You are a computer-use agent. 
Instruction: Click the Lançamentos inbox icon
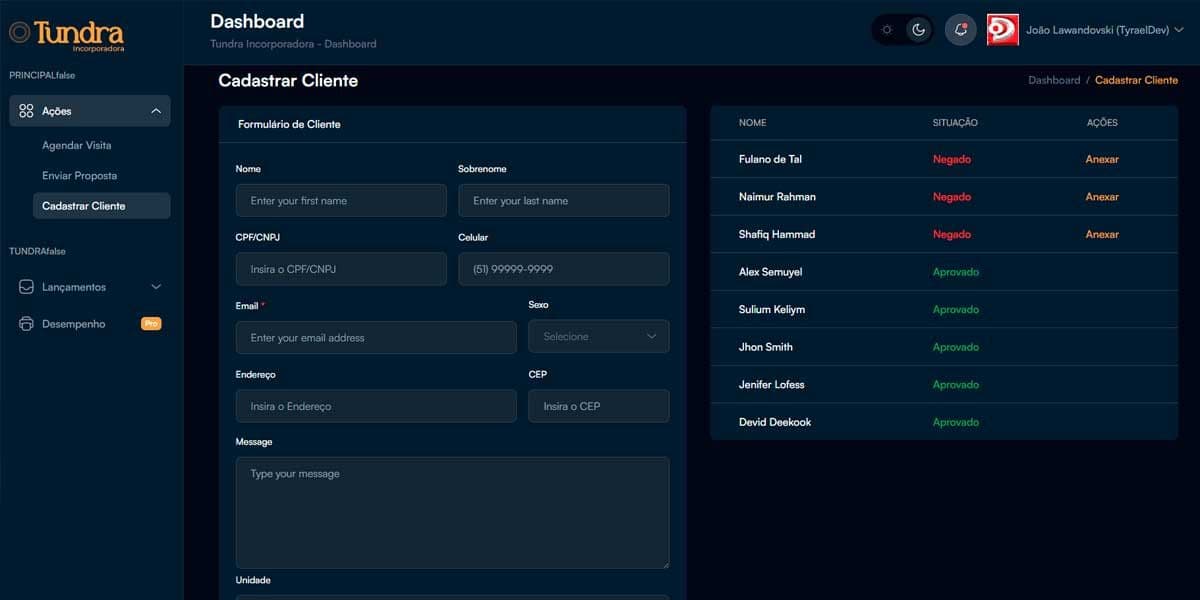tap(25, 286)
